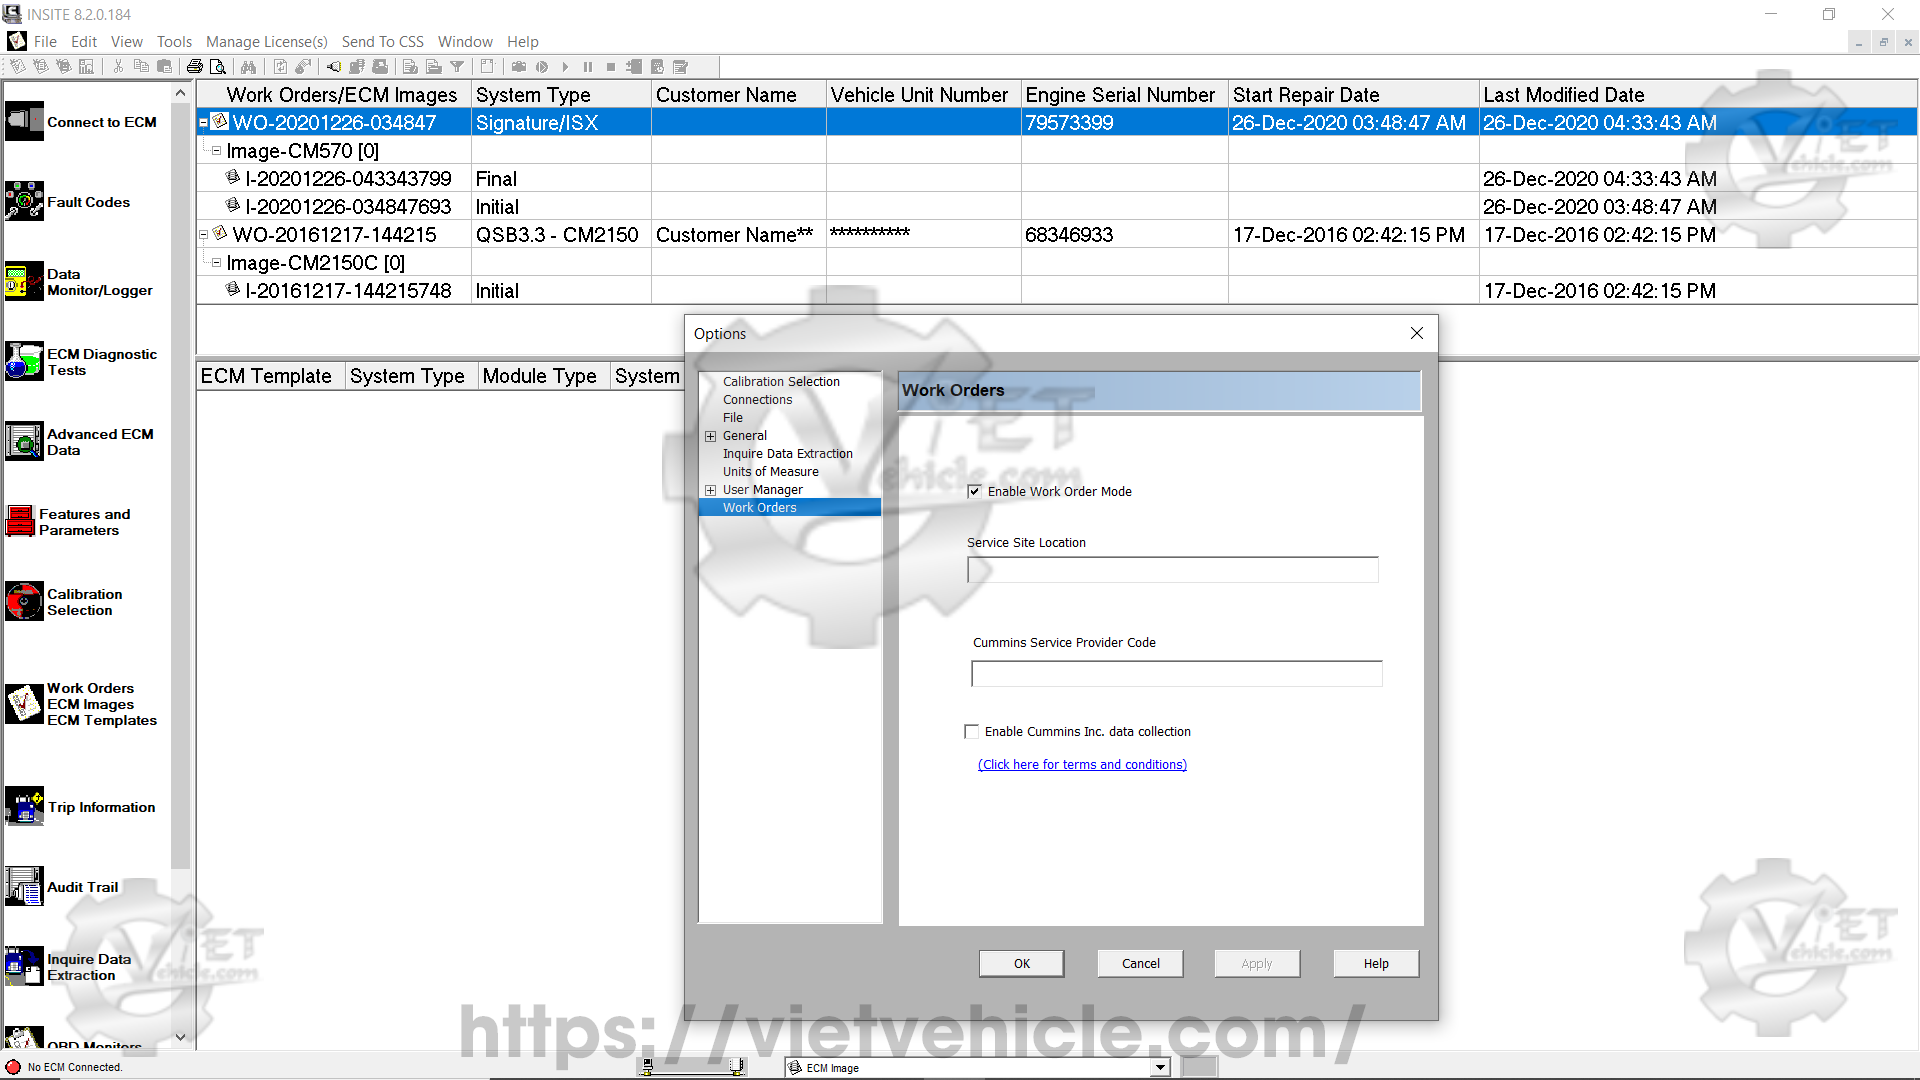Click the Service Site Location input field
The image size is (1920, 1080).
point(1172,570)
